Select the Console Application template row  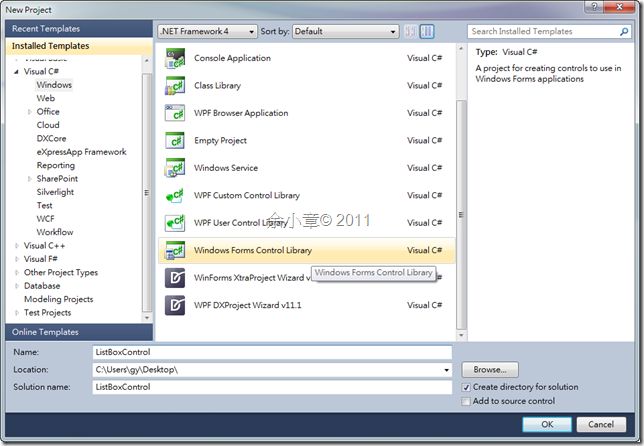coord(307,58)
